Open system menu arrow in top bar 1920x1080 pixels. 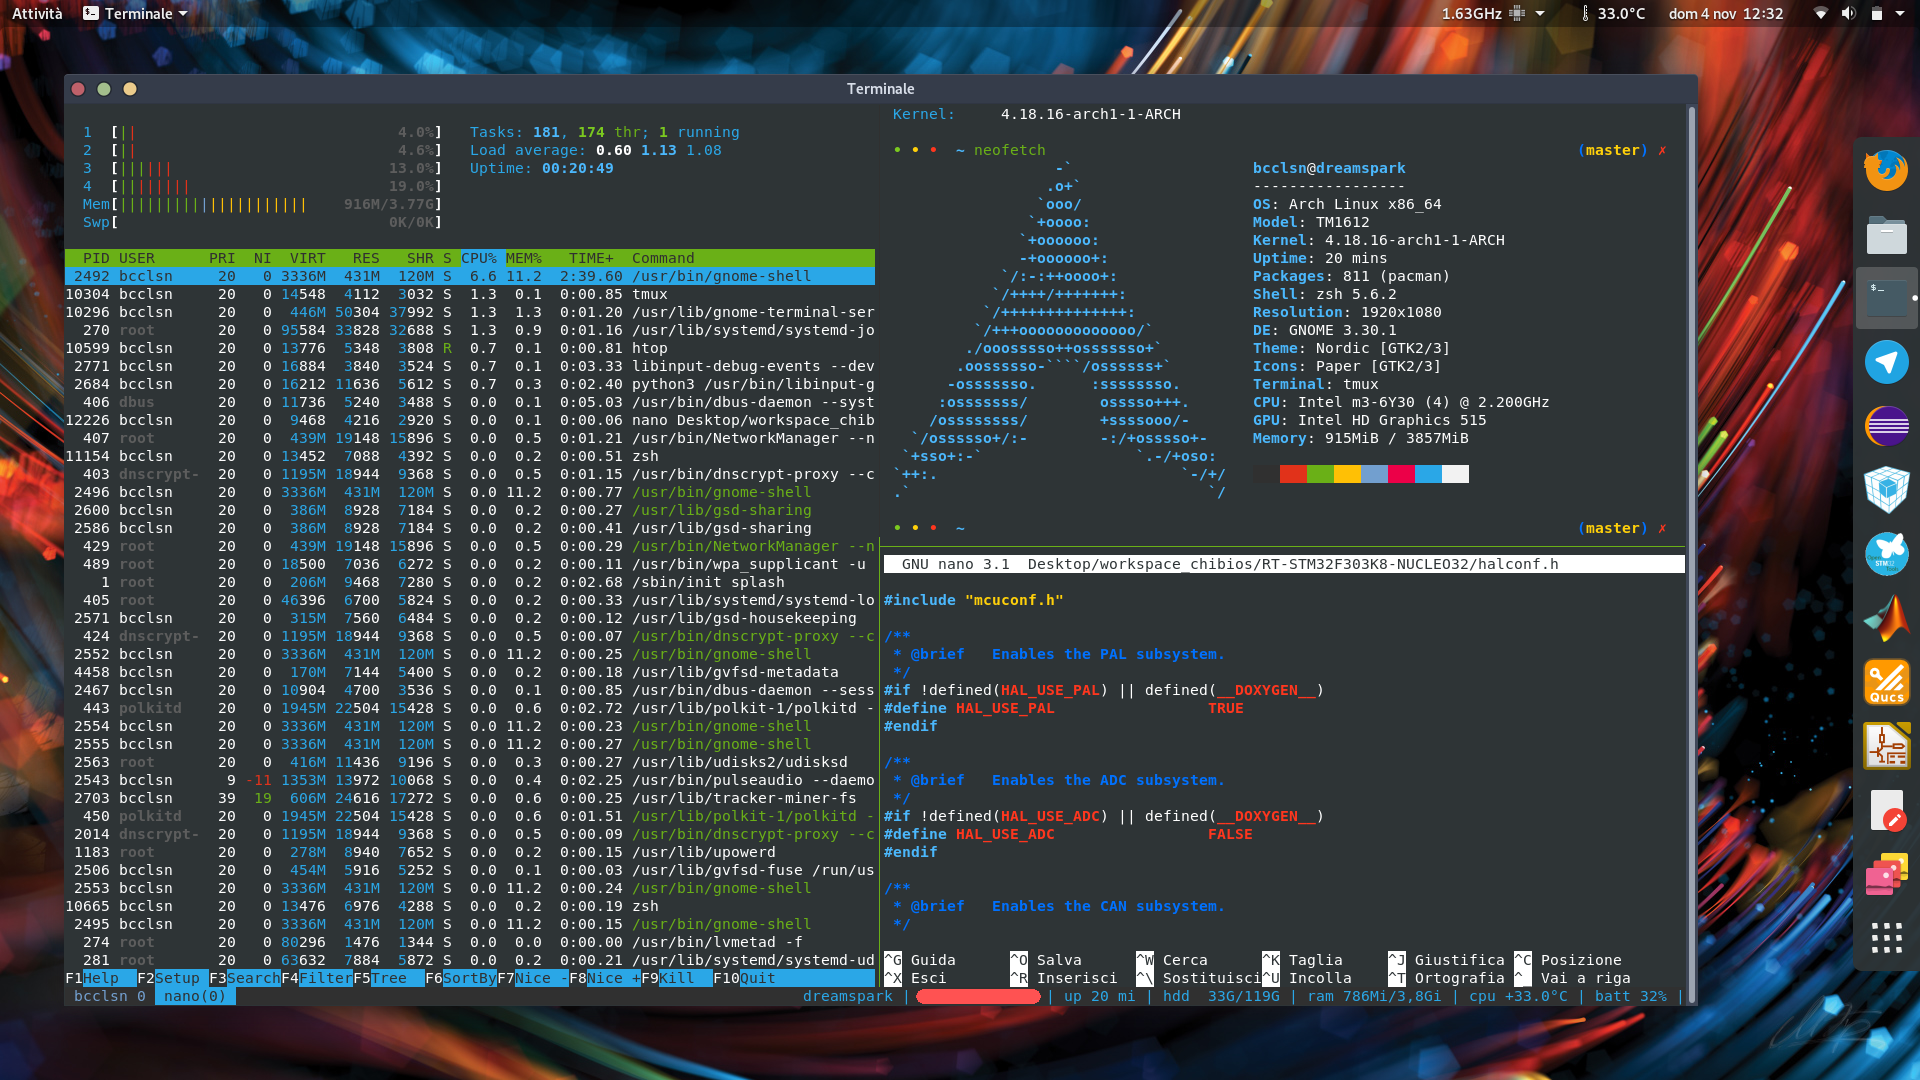(1899, 14)
